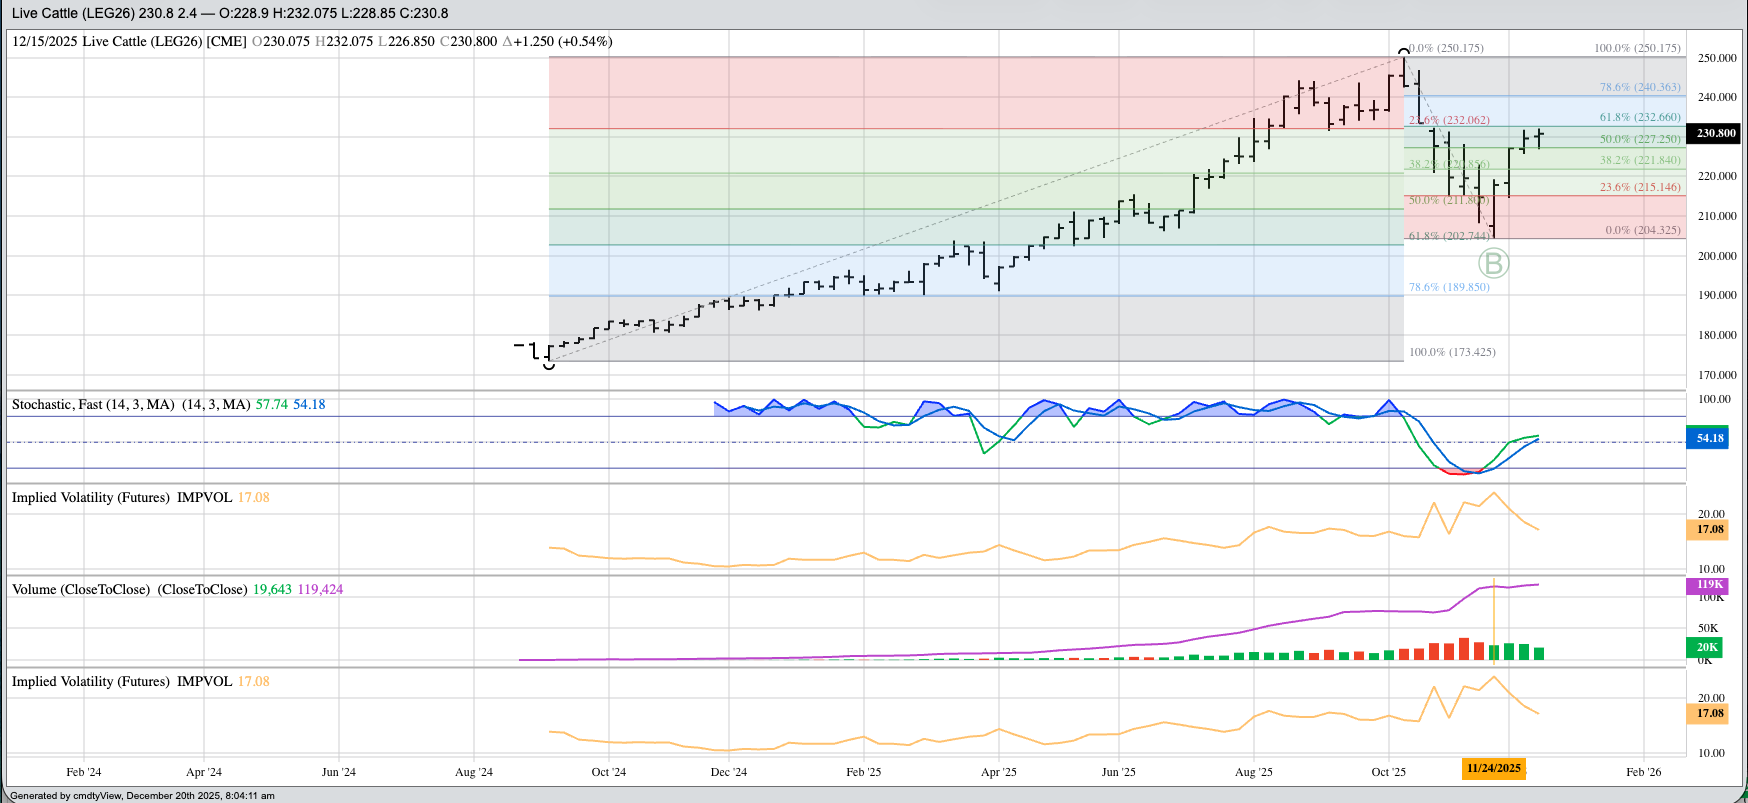Click the 78.6% (240.363) retracement label
The height and width of the screenshot is (803, 1748).
tap(1640, 88)
